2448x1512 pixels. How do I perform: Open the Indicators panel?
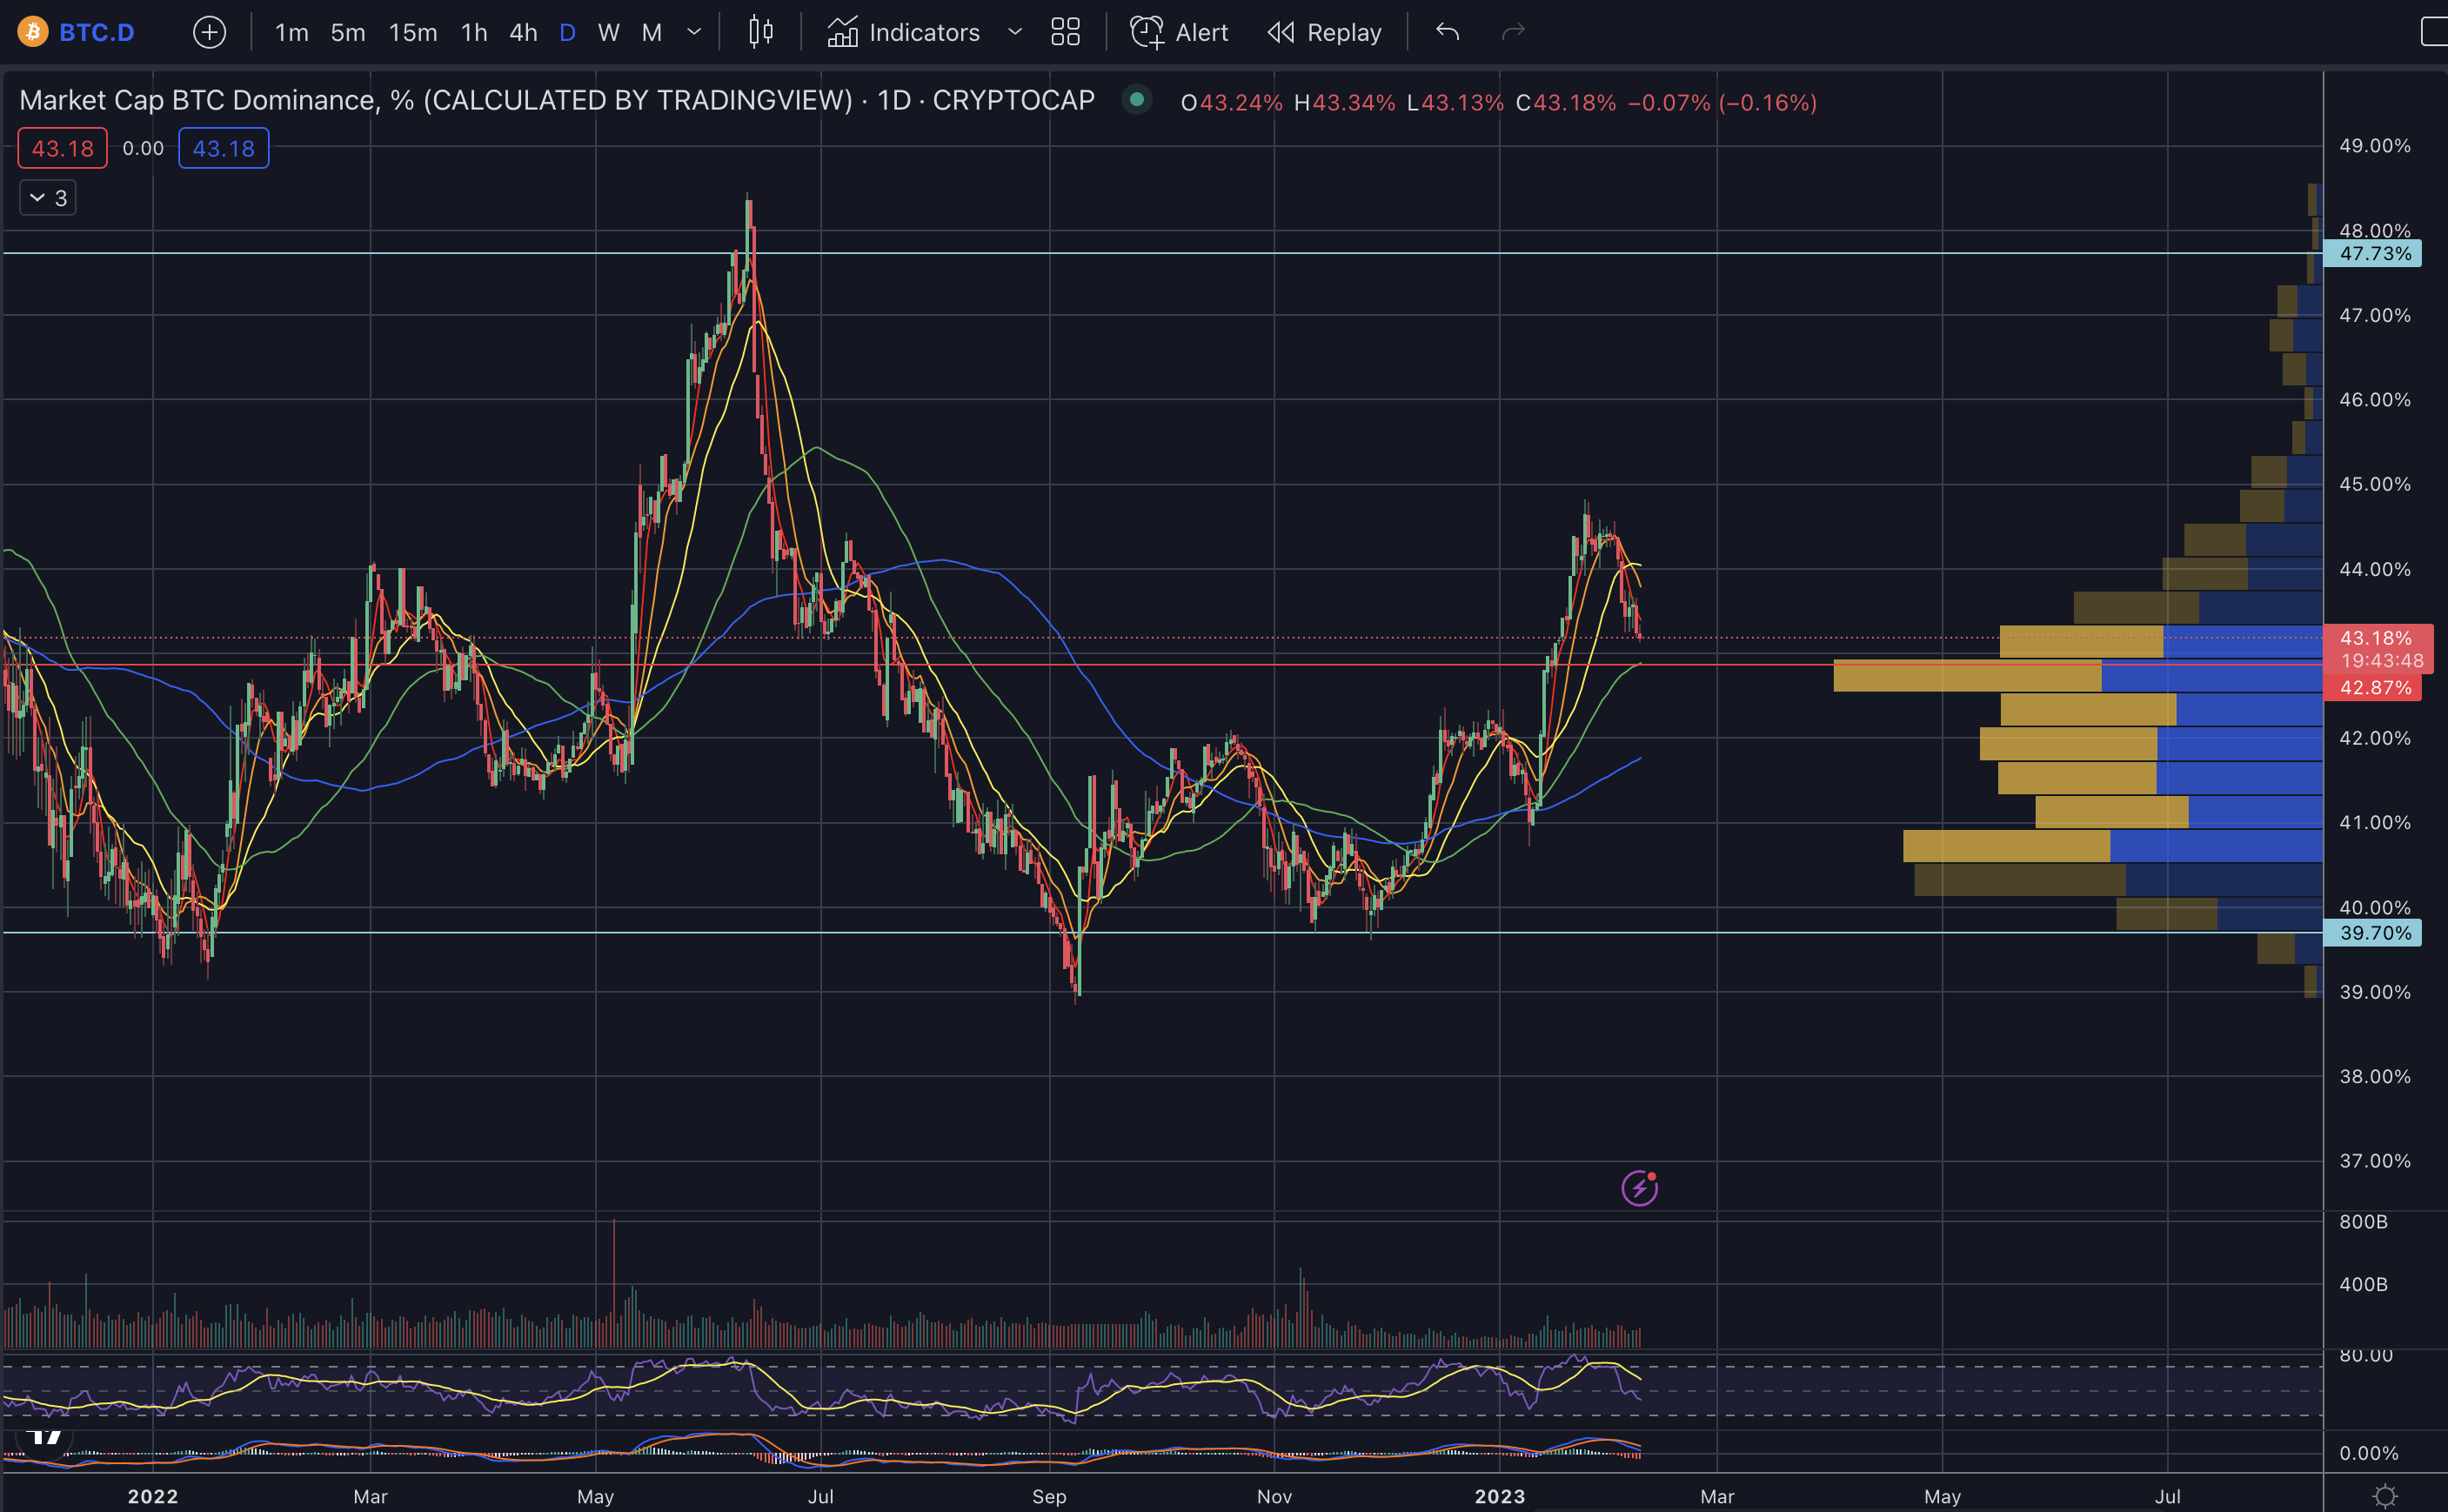(x=904, y=33)
